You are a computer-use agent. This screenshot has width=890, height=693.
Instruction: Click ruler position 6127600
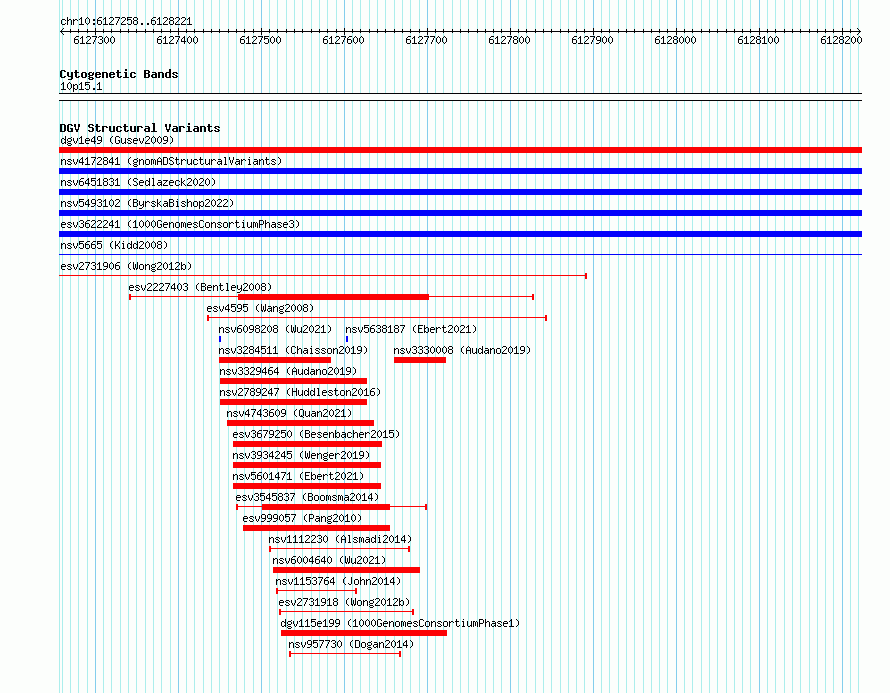[x=343, y=40]
